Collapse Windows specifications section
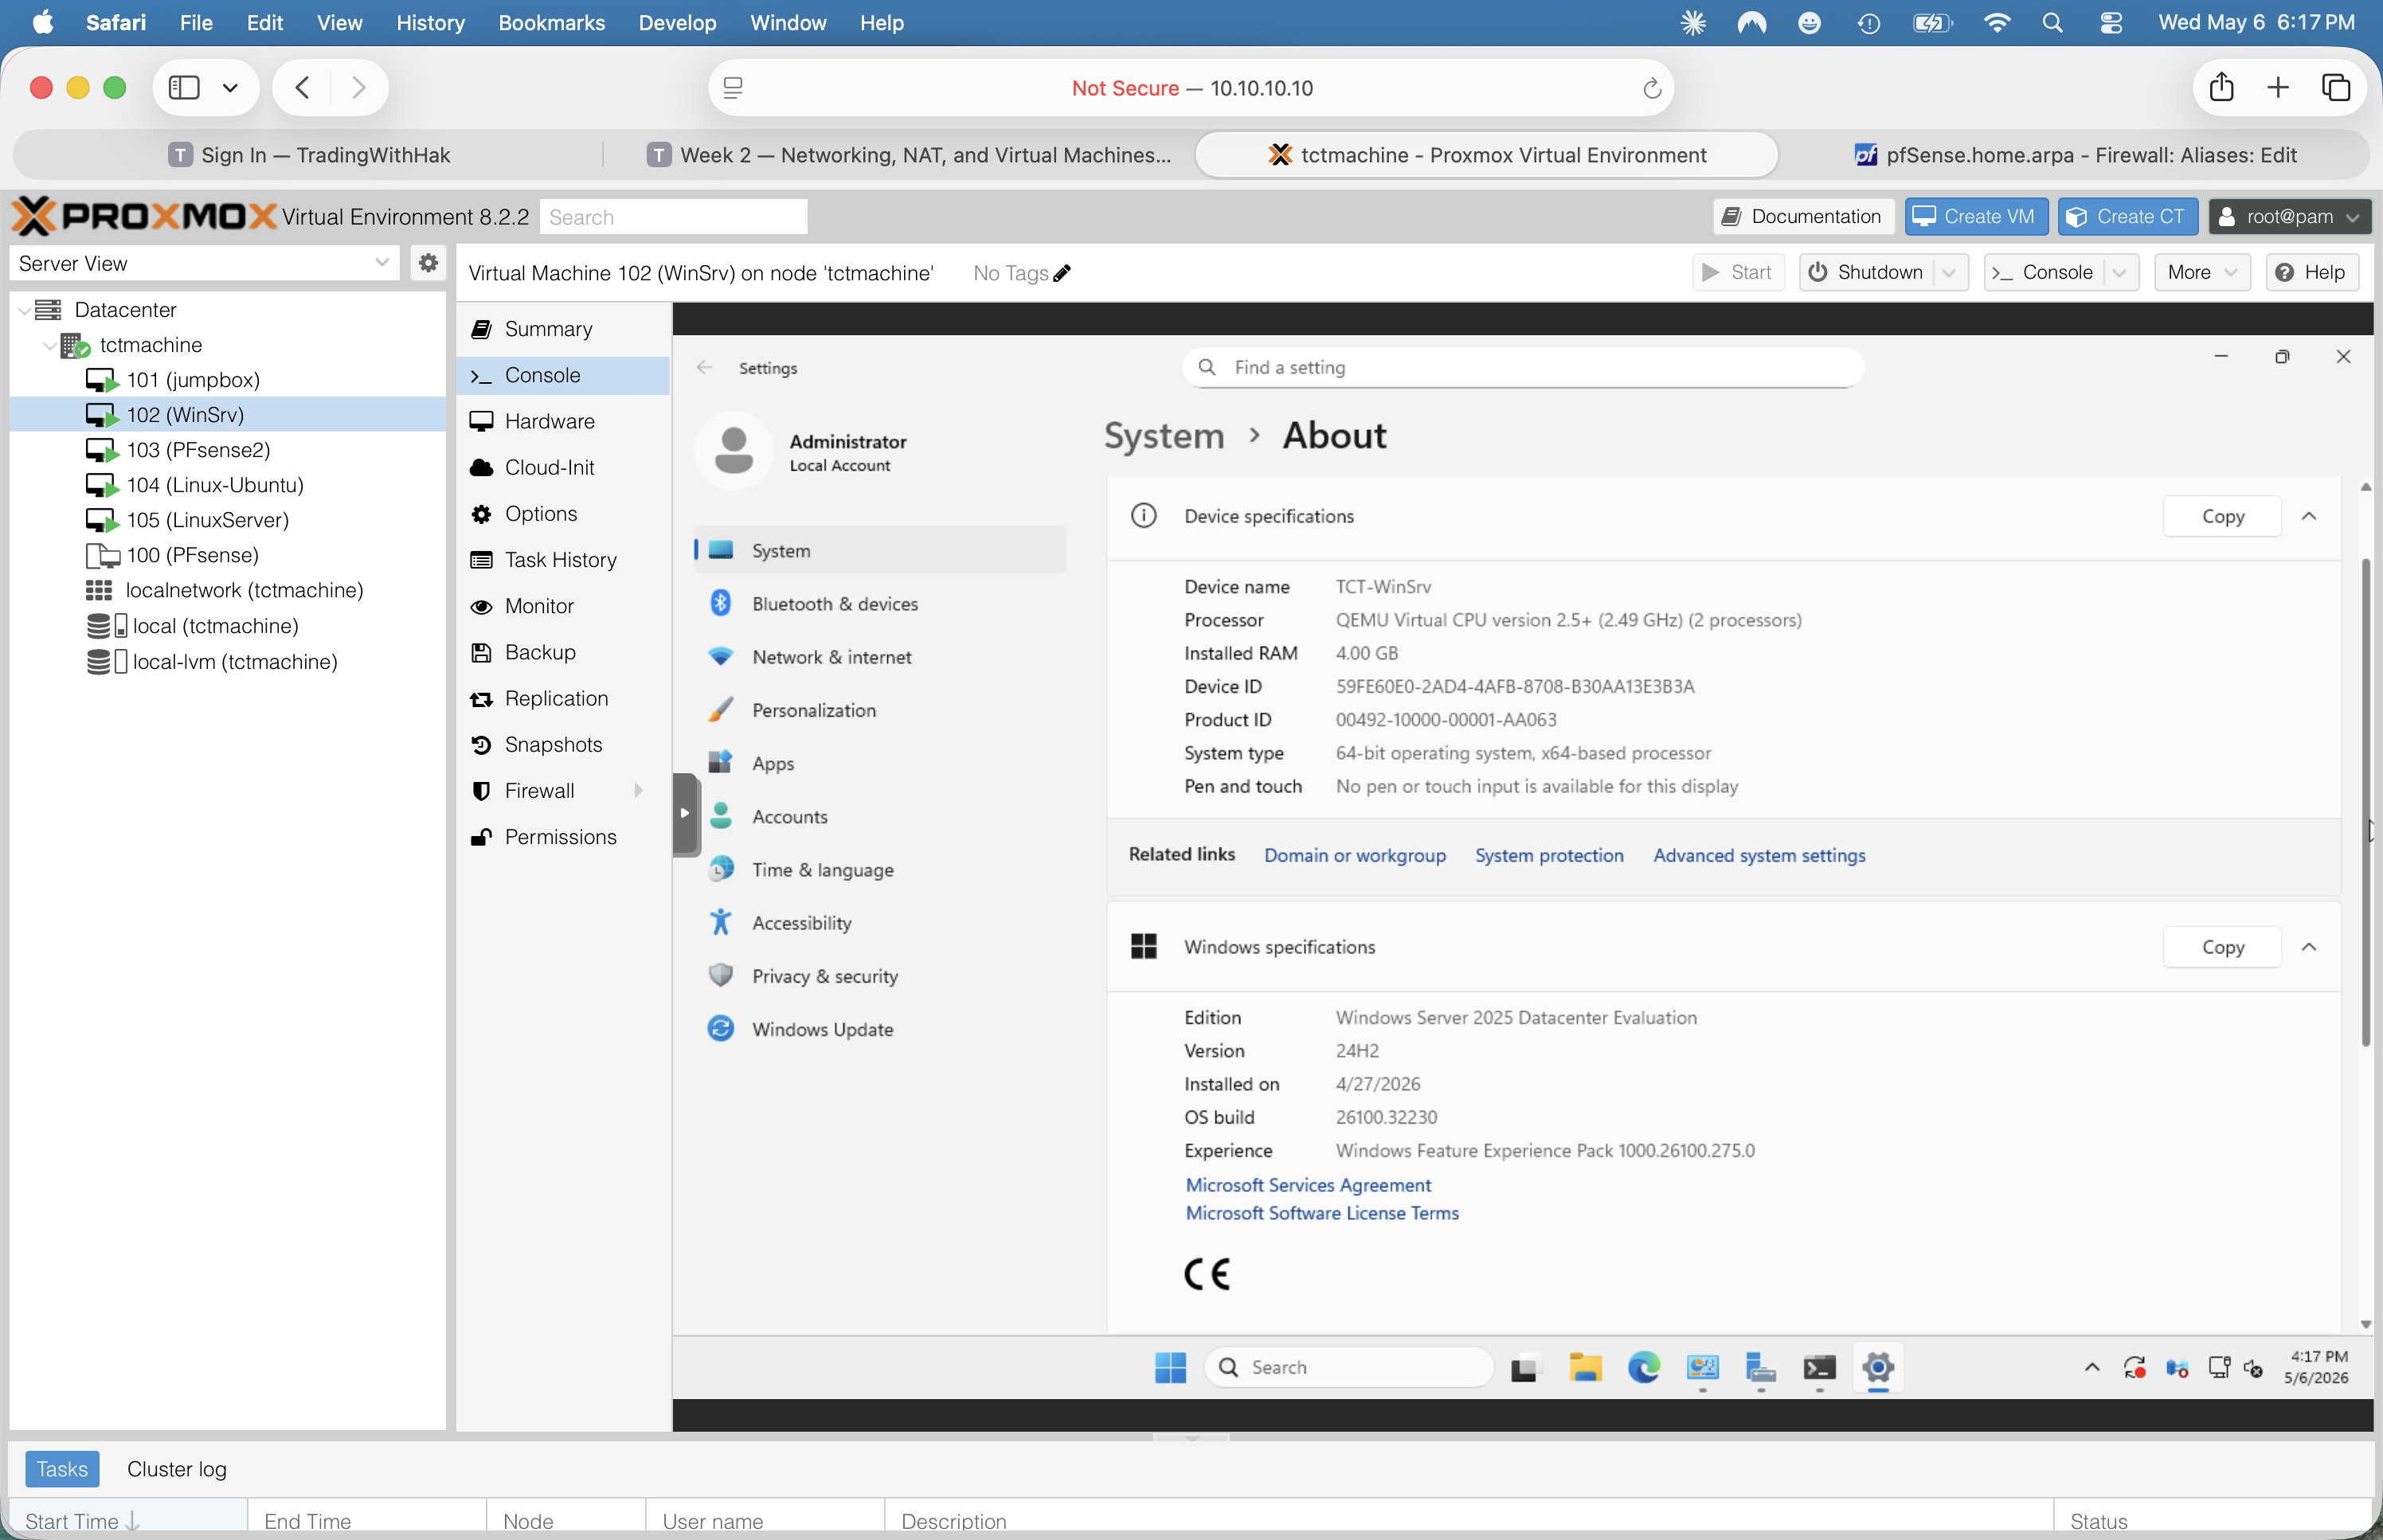The height and width of the screenshot is (1540, 2383). [x=2309, y=947]
